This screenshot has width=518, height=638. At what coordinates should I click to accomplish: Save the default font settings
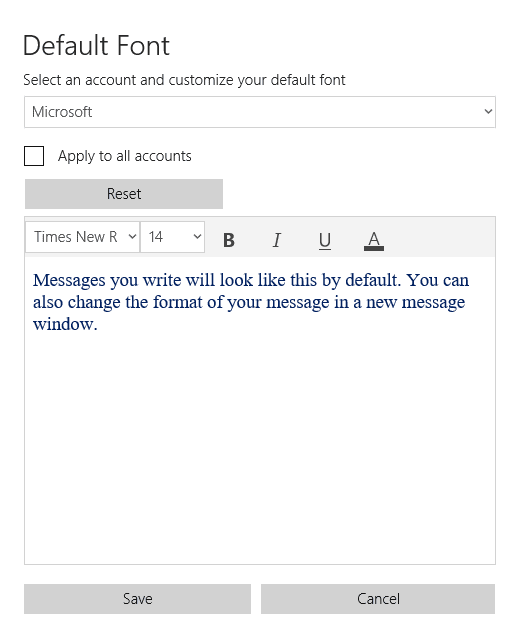(x=138, y=599)
